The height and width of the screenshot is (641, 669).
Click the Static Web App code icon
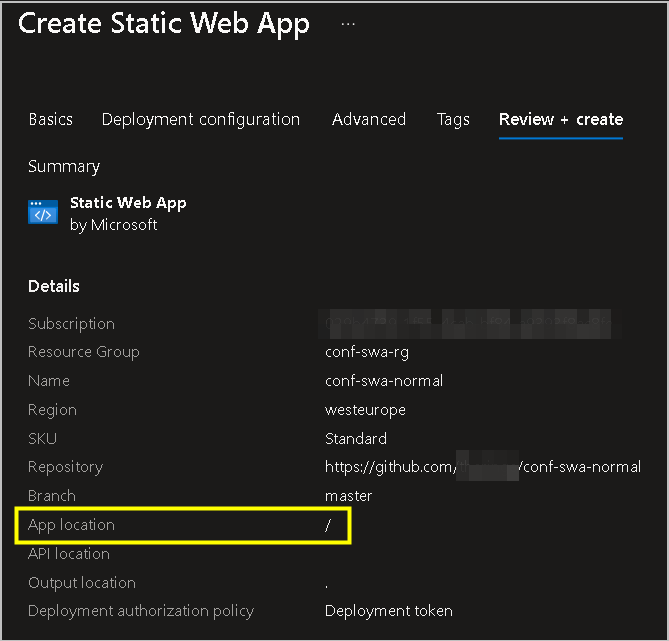coord(43,212)
